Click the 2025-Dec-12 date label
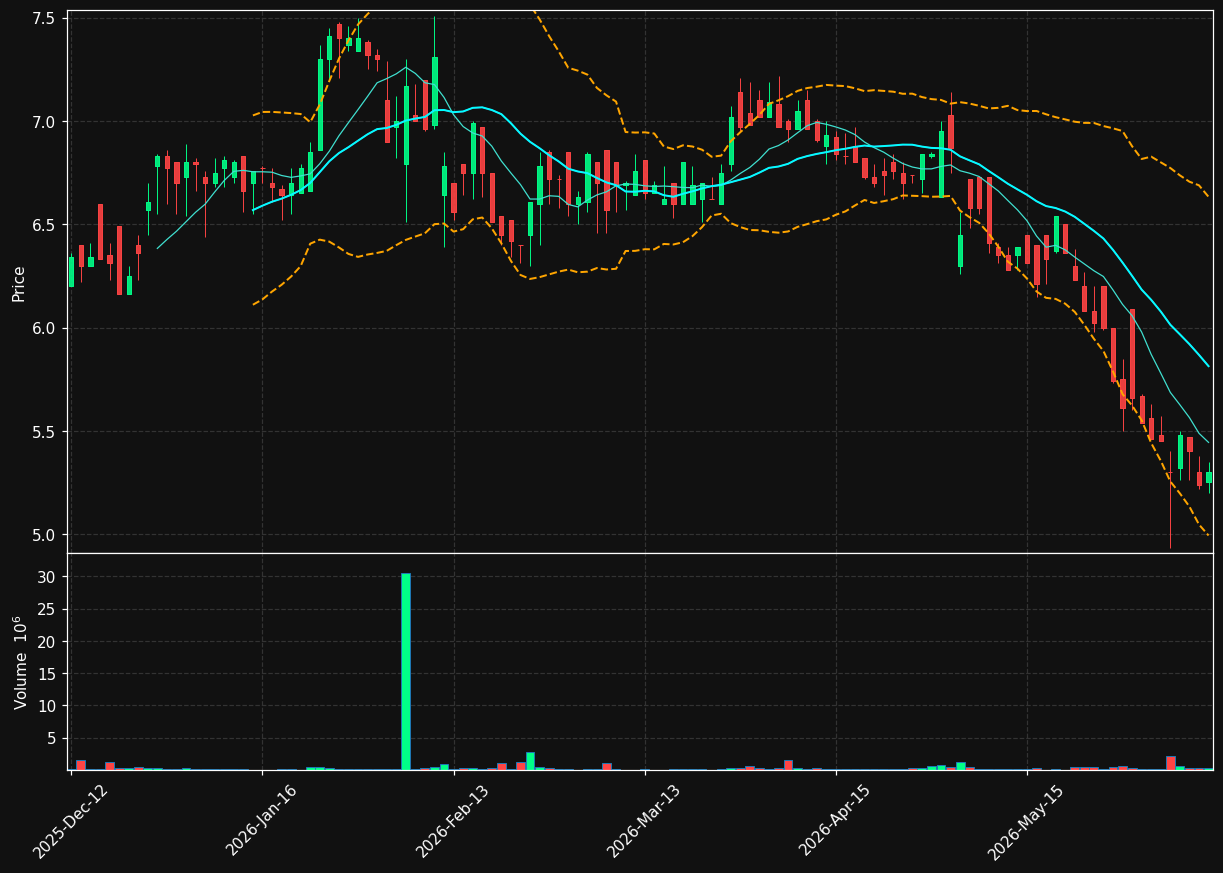 click(x=70, y=821)
